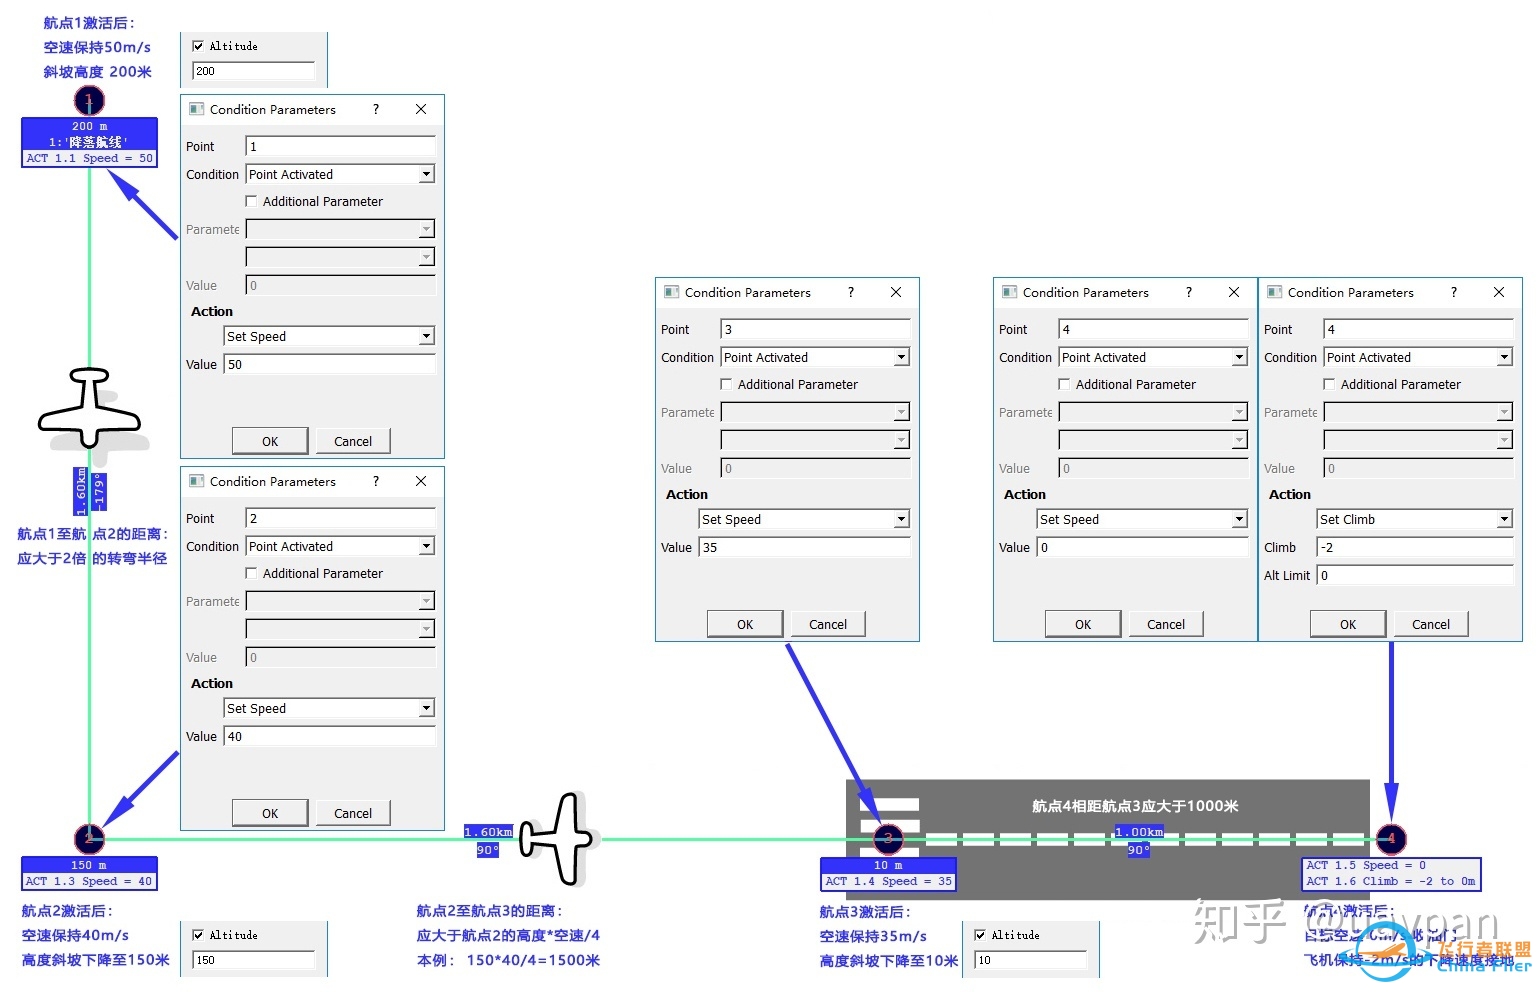1539x992 pixels.
Task: Click the 1.00km distance label on the runway
Action: tap(1139, 832)
